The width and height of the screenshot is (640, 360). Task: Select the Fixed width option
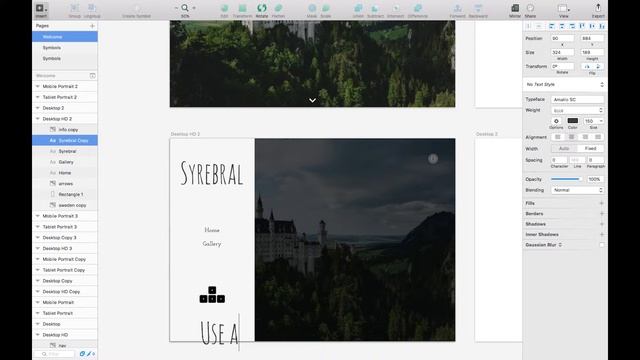tap(590, 149)
